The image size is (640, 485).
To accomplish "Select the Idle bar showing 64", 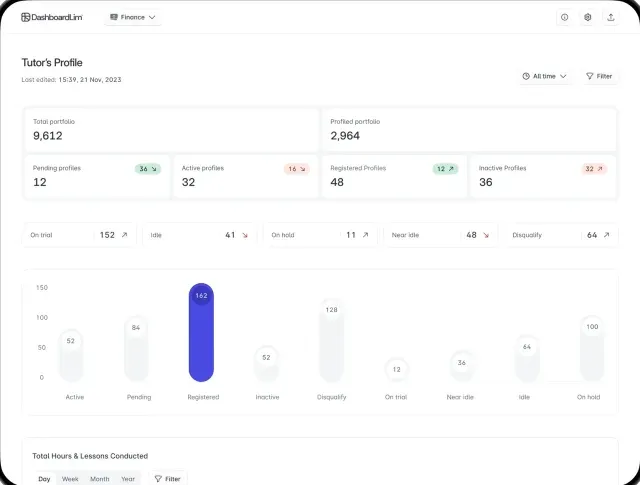I will pos(527,358).
